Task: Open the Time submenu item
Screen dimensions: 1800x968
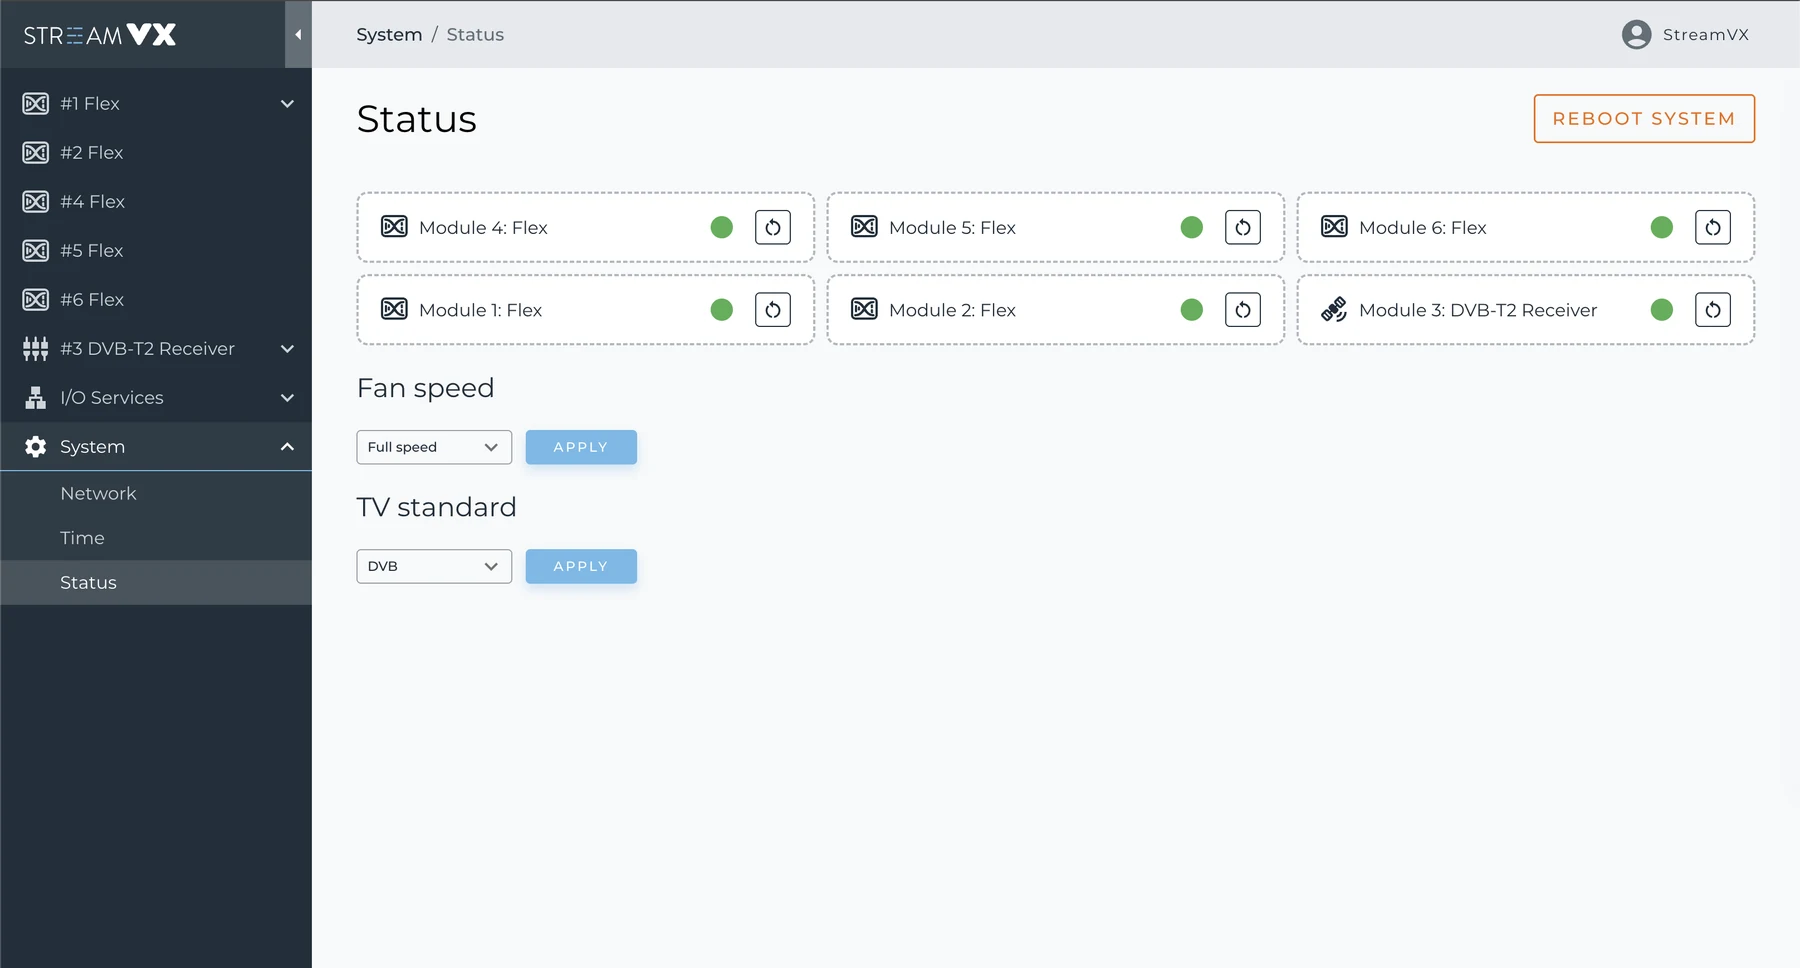Action: pyautogui.click(x=156, y=538)
